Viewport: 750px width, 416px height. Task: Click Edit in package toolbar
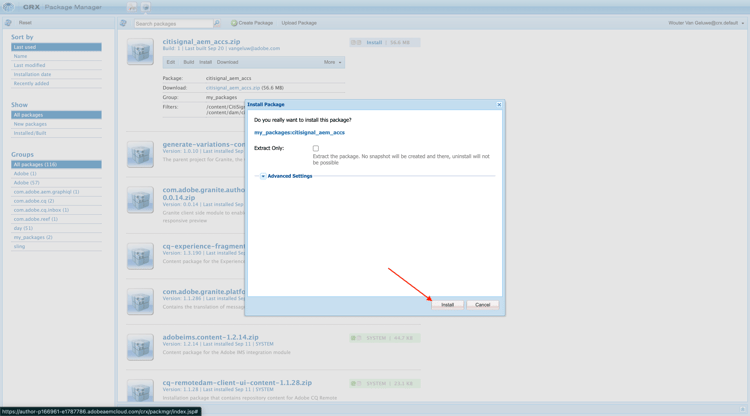coord(171,62)
